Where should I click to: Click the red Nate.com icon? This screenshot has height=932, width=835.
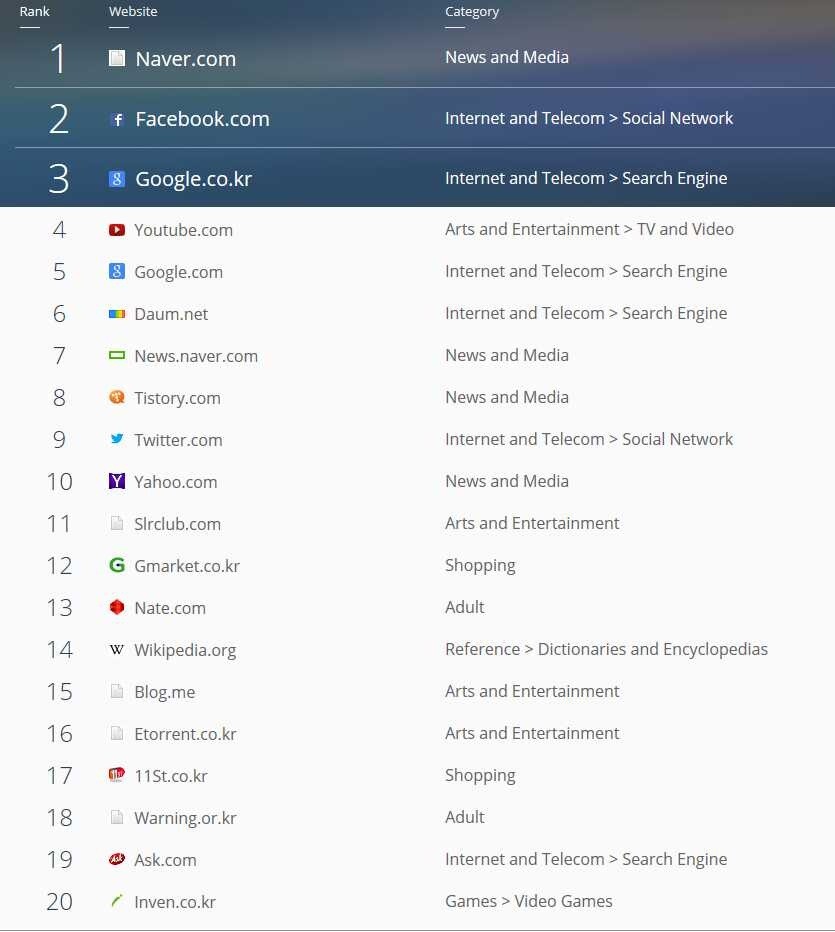117,607
